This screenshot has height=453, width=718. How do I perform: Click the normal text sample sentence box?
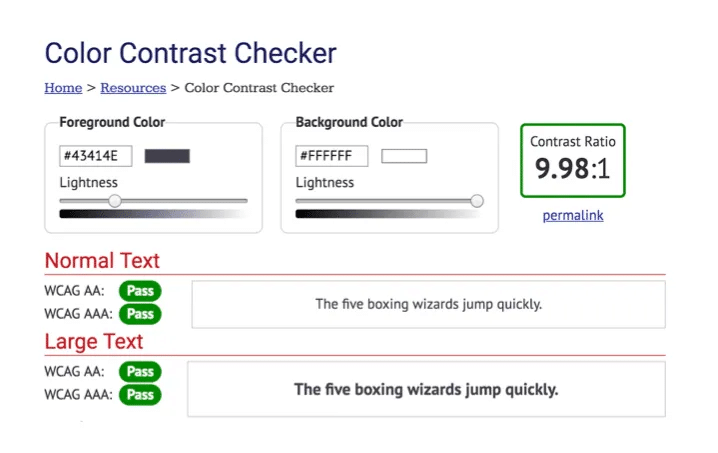pos(429,304)
